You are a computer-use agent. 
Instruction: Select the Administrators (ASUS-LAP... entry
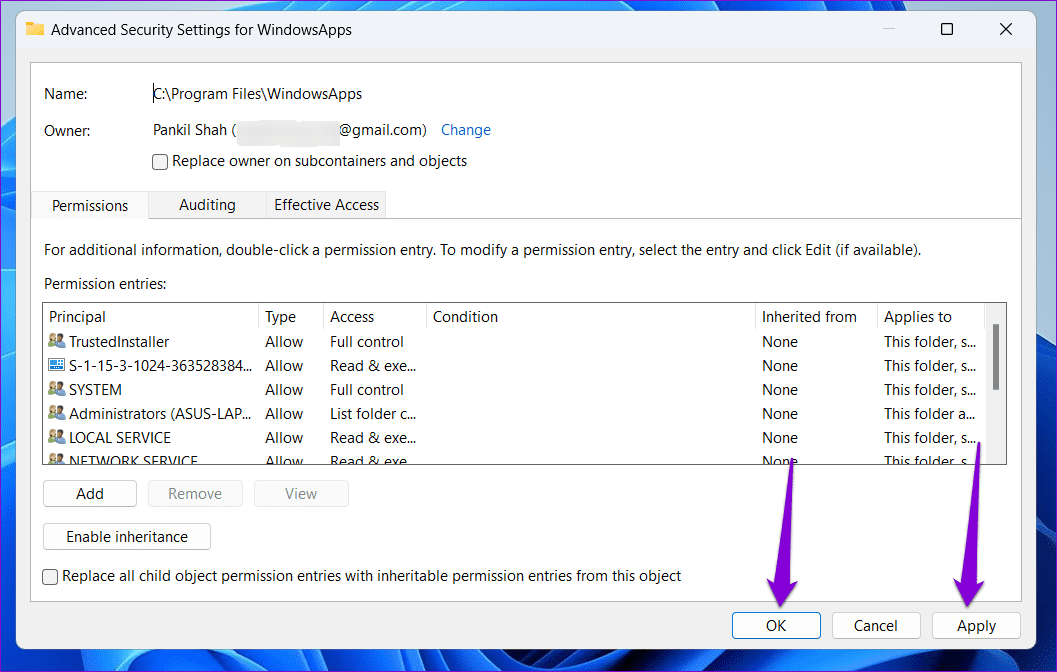514,414
